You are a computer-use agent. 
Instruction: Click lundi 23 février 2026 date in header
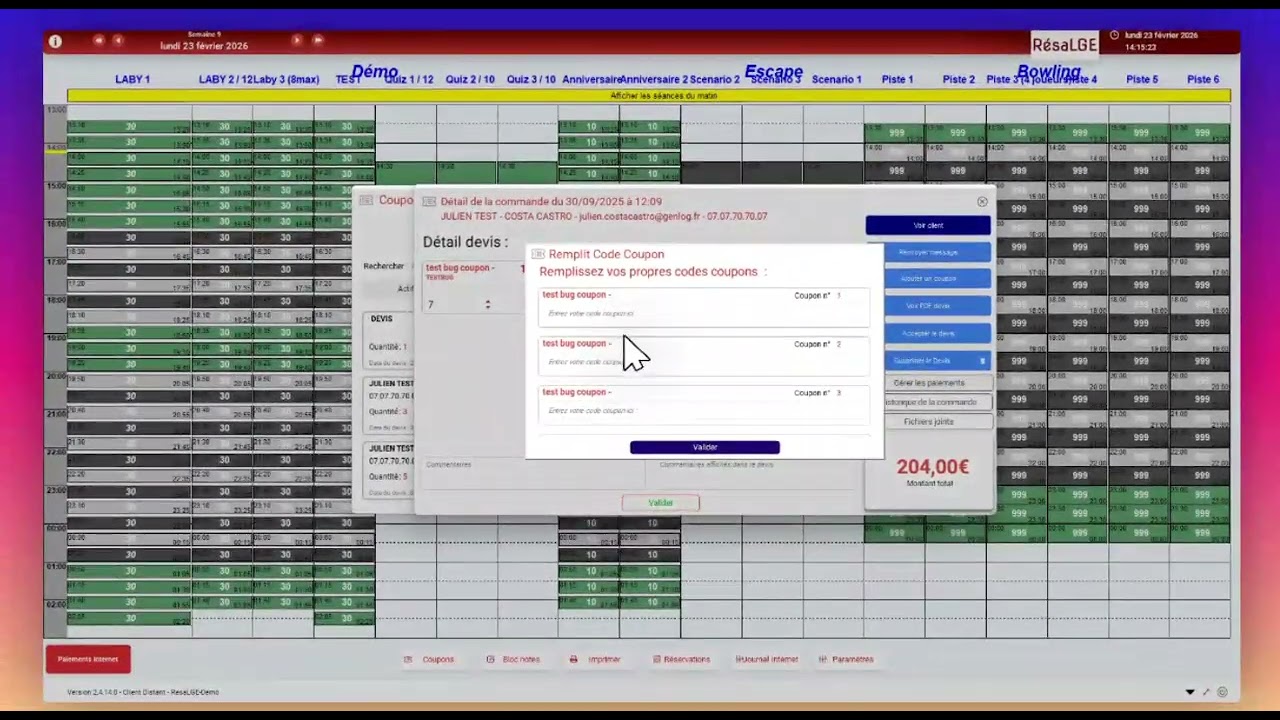[204, 46]
